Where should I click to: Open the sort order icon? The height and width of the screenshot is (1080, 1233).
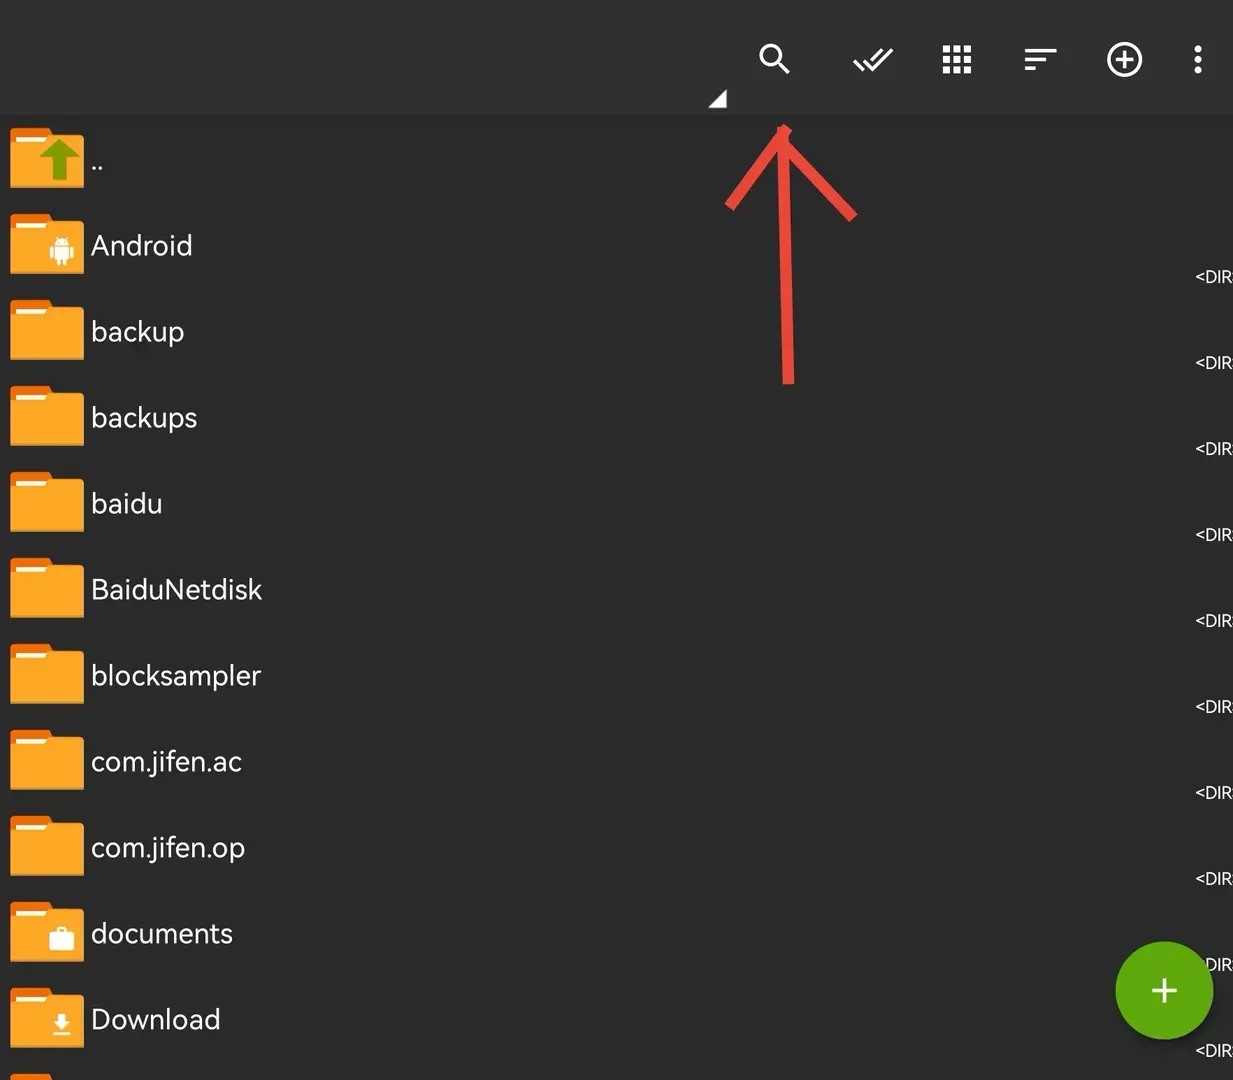(1040, 60)
